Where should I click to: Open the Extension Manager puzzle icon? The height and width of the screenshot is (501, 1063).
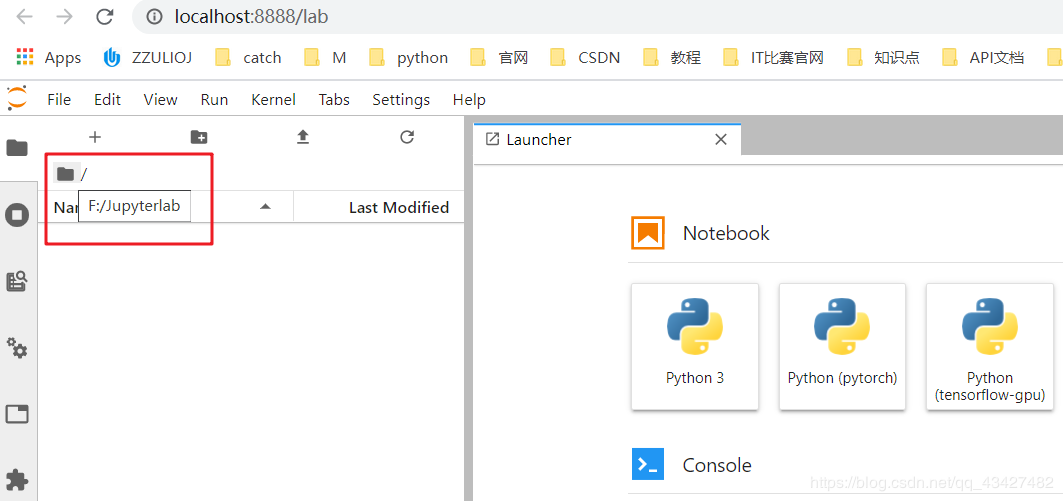[x=17, y=479]
